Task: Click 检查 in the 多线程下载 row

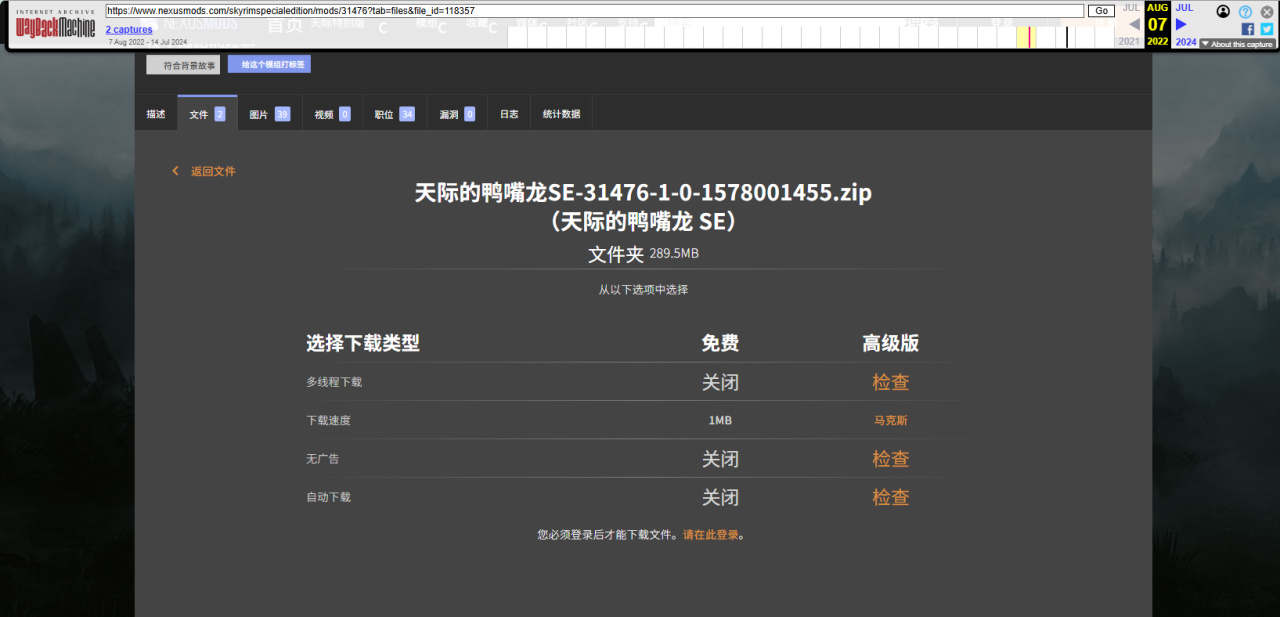Action: coord(891,382)
